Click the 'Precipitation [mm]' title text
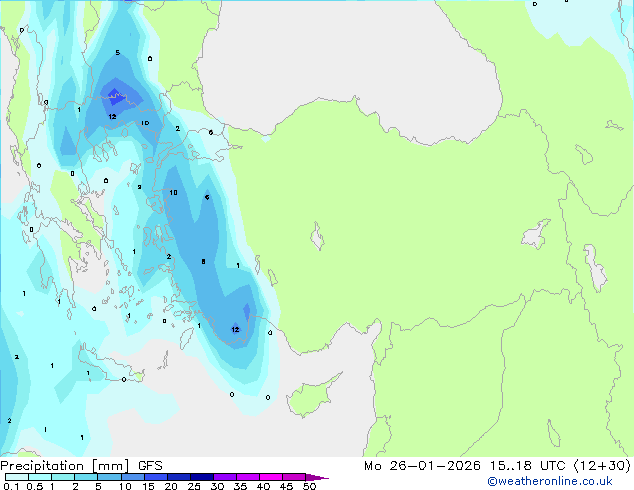 65,466
